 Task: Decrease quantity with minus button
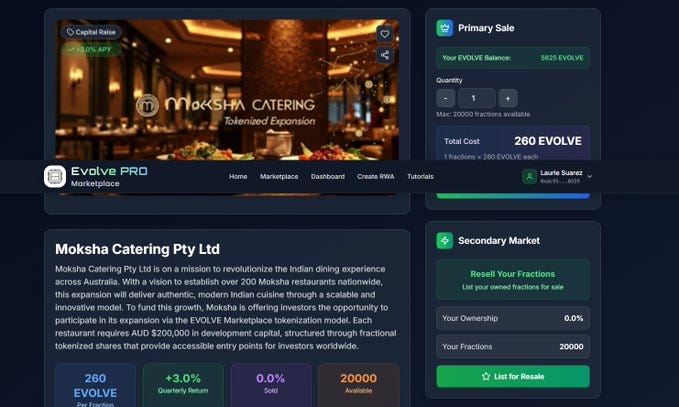point(445,98)
